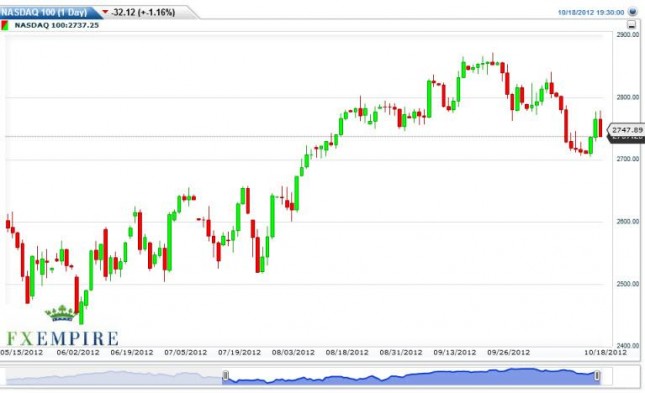Click the 2500.00 price axis label
This screenshot has height=393, width=645.
pos(628,284)
